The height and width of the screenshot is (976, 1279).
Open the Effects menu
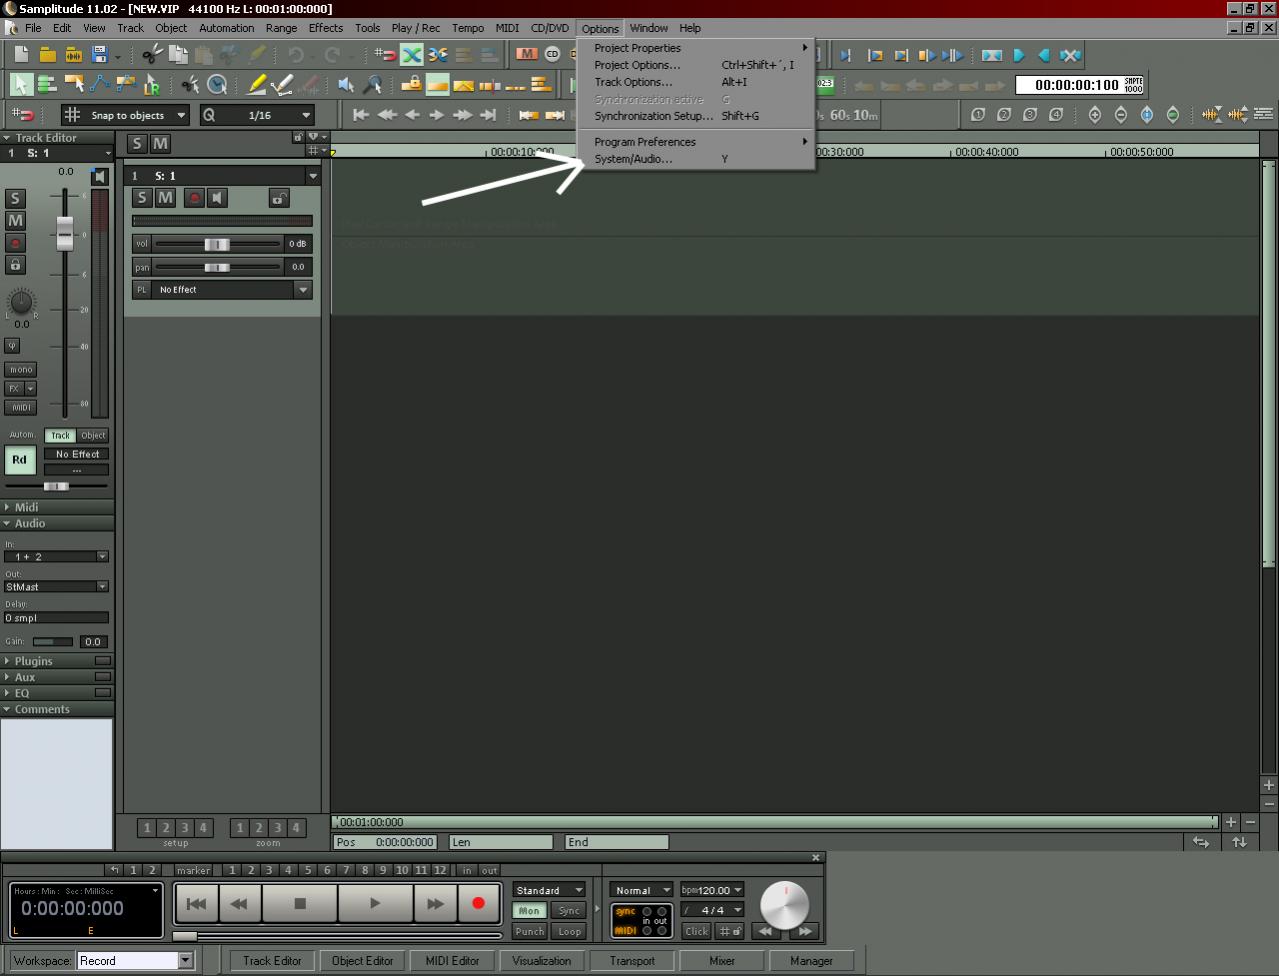326,28
